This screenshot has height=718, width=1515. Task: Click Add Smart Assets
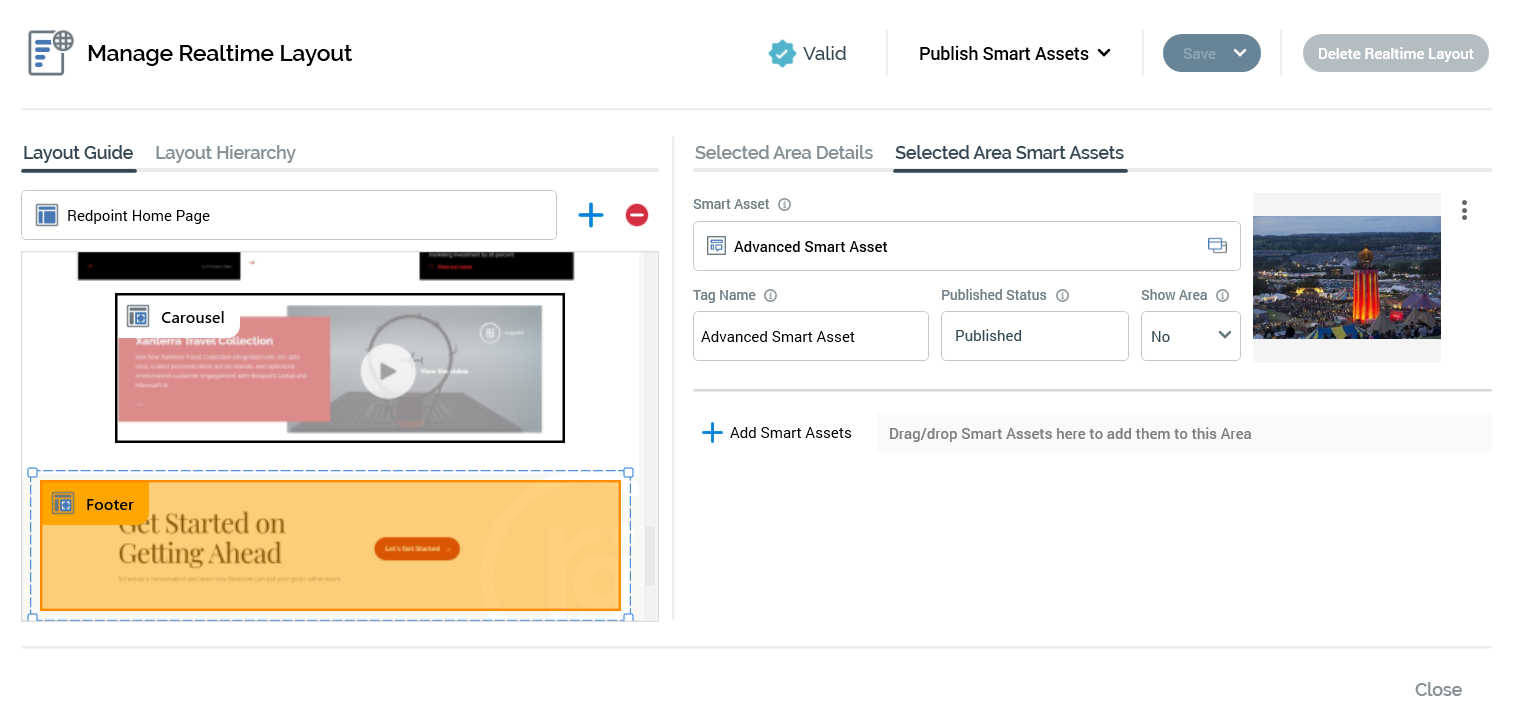pyautogui.click(x=778, y=433)
